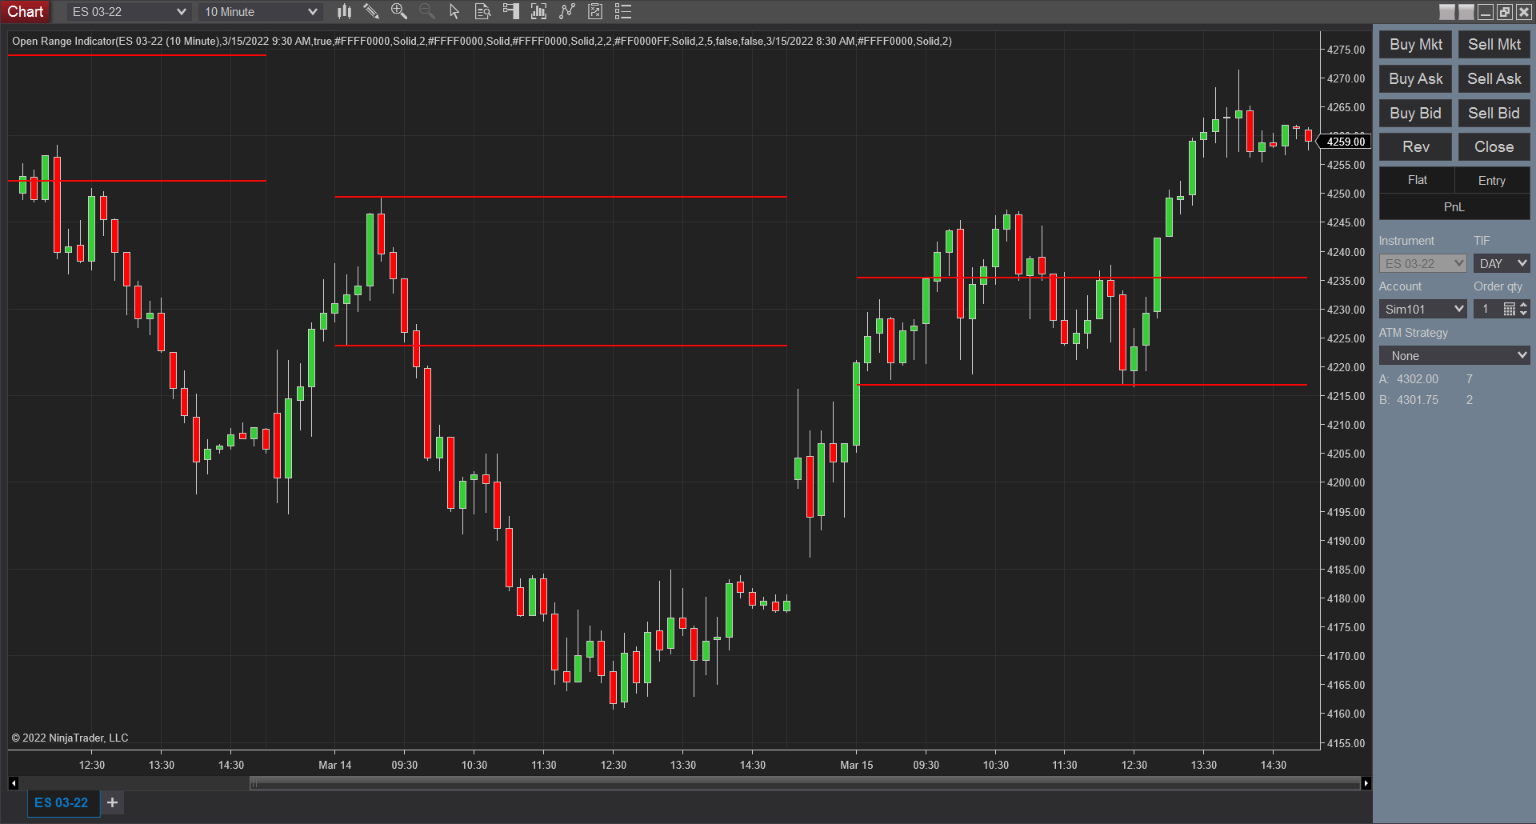Screen dimensions: 1536x824
Task: Expand the 10 Minute interval selector
Action: click(x=260, y=12)
